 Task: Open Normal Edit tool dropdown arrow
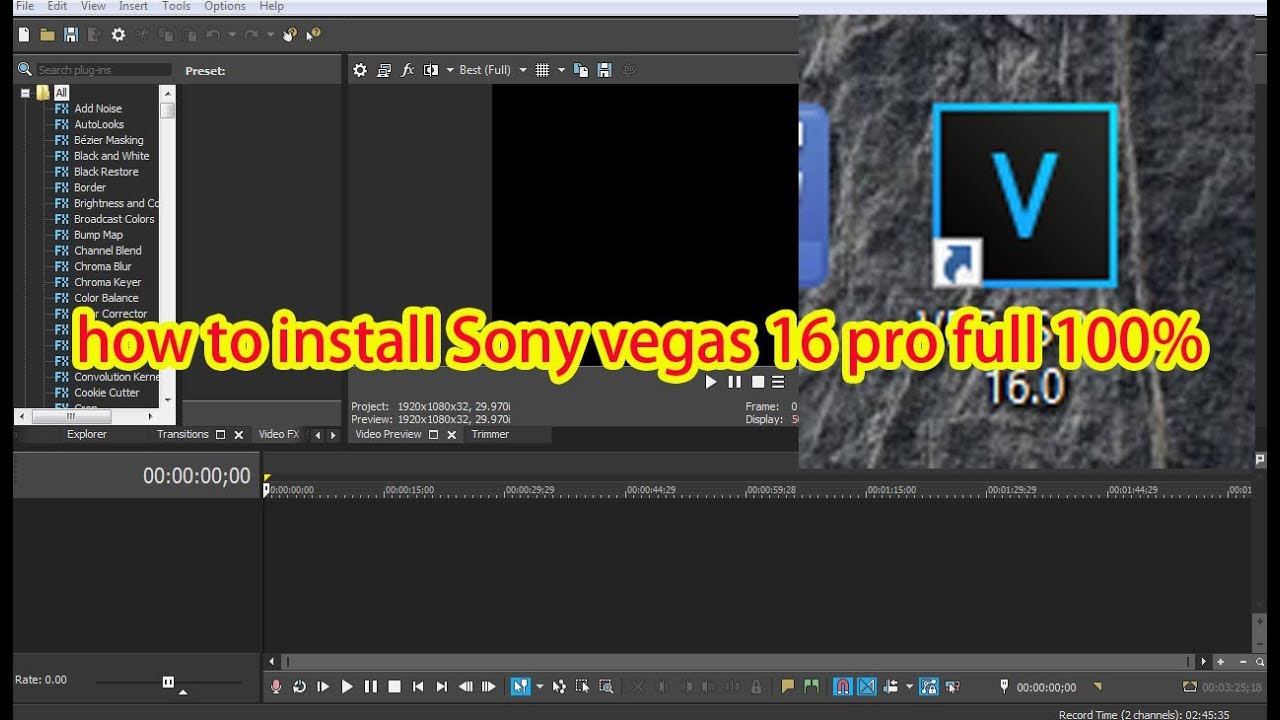[x=540, y=687]
